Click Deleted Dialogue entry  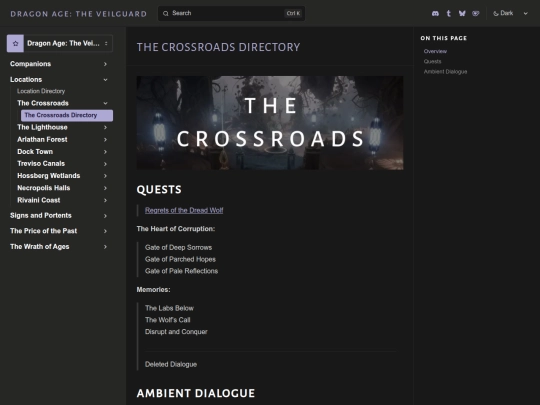171,364
